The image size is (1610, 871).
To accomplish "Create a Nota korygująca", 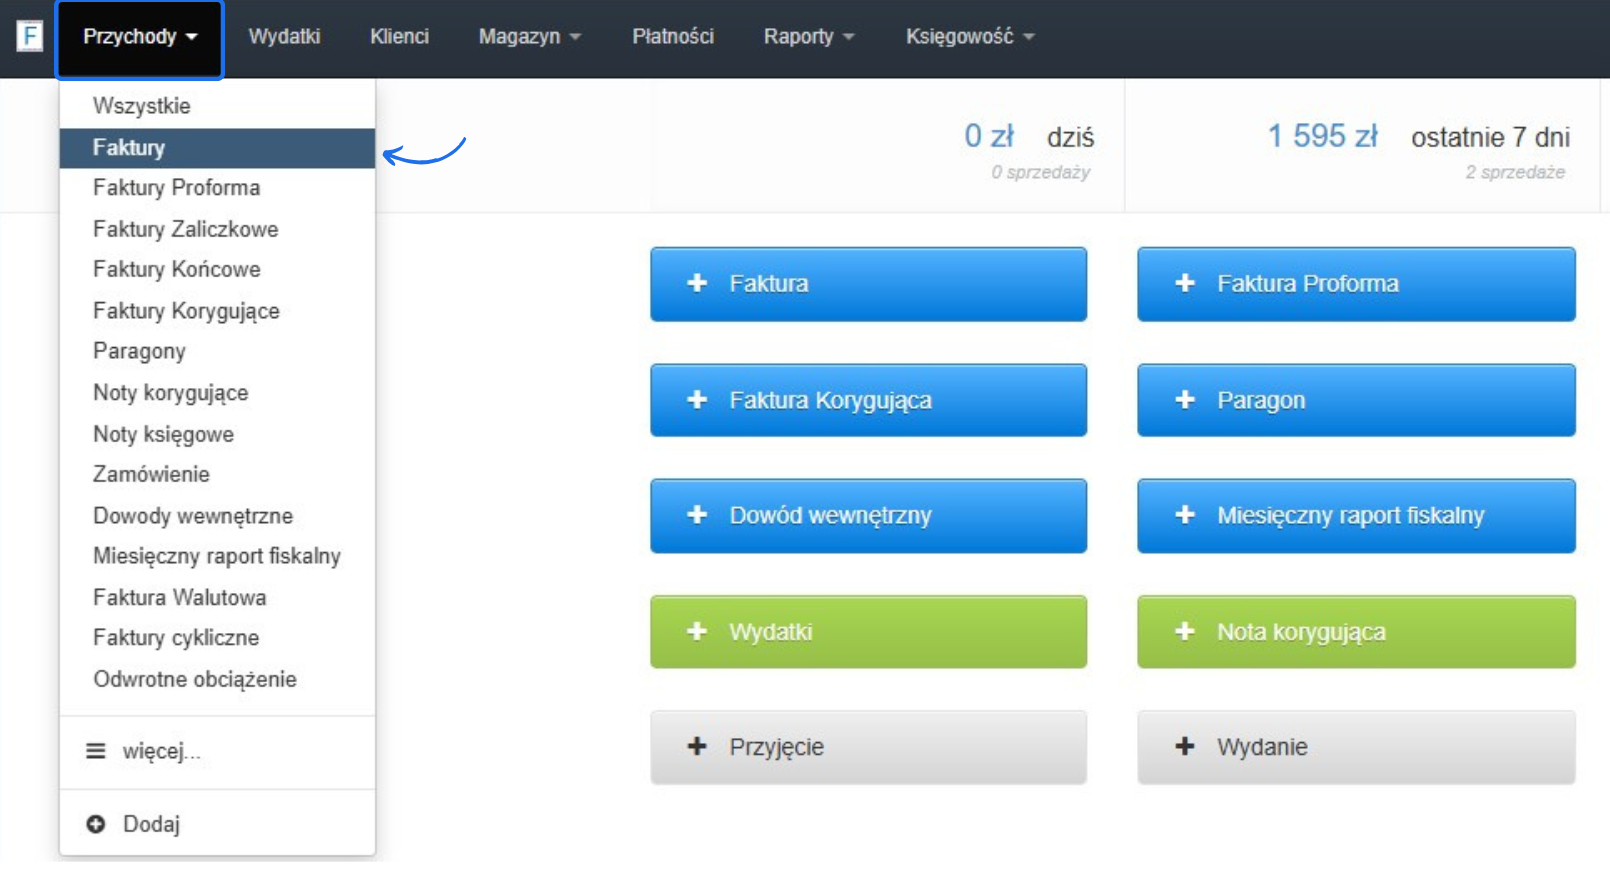I will click(1356, 632).
